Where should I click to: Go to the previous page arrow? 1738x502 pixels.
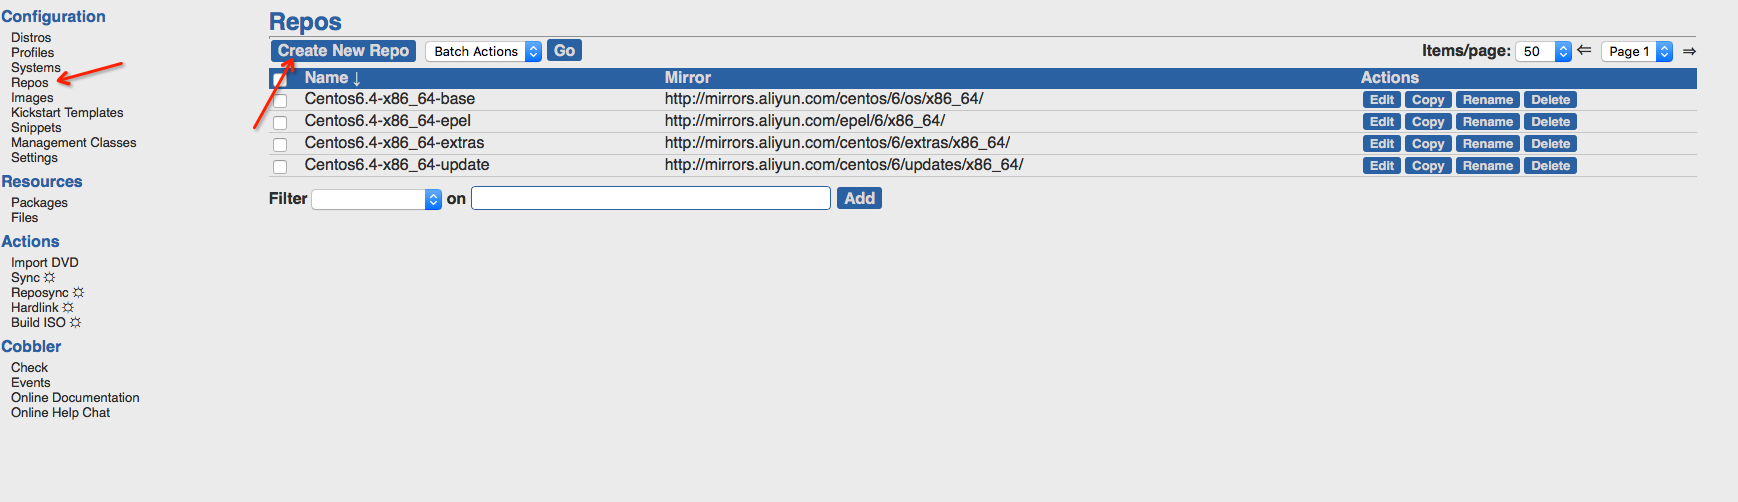pos(1584,50)
